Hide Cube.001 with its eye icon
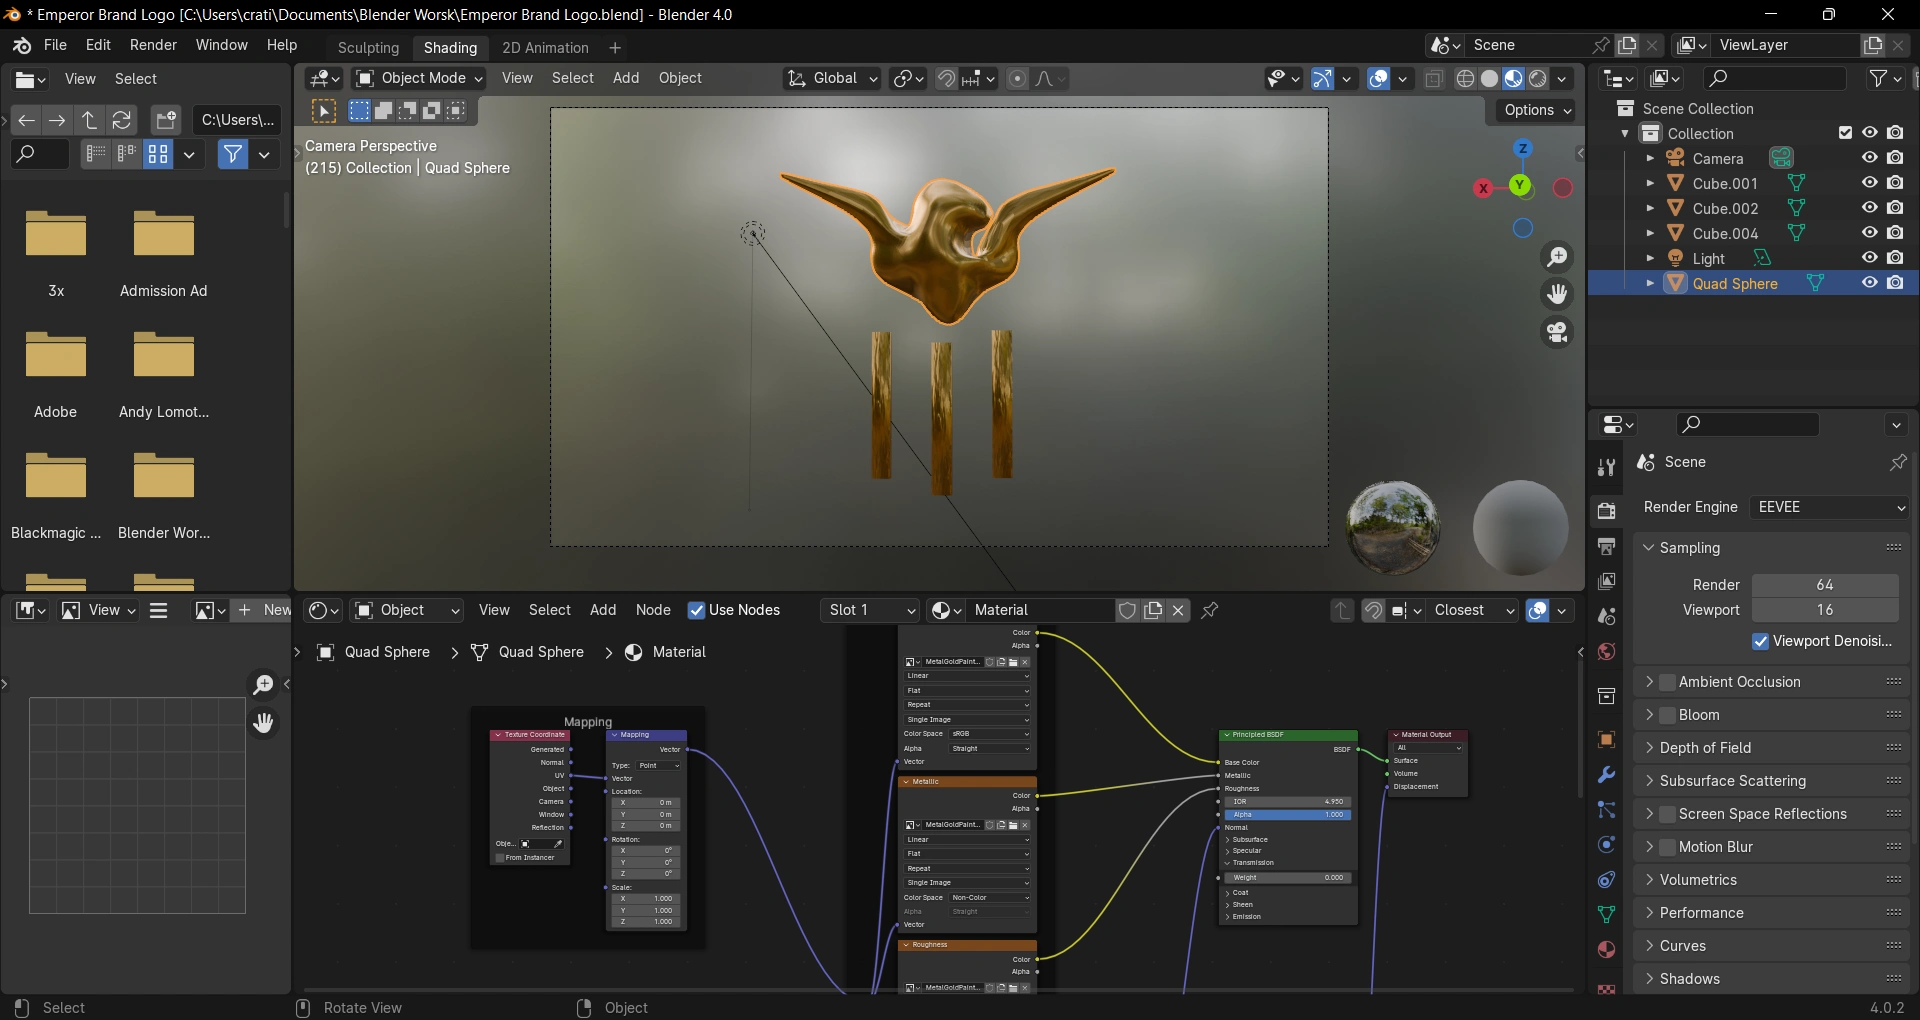This screenshot has height=1020, width=1920. [x=1869, y=183]
